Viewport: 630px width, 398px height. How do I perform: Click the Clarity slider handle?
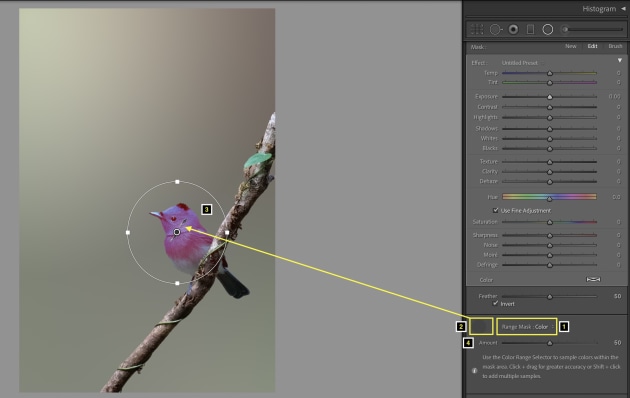[550, 172]
